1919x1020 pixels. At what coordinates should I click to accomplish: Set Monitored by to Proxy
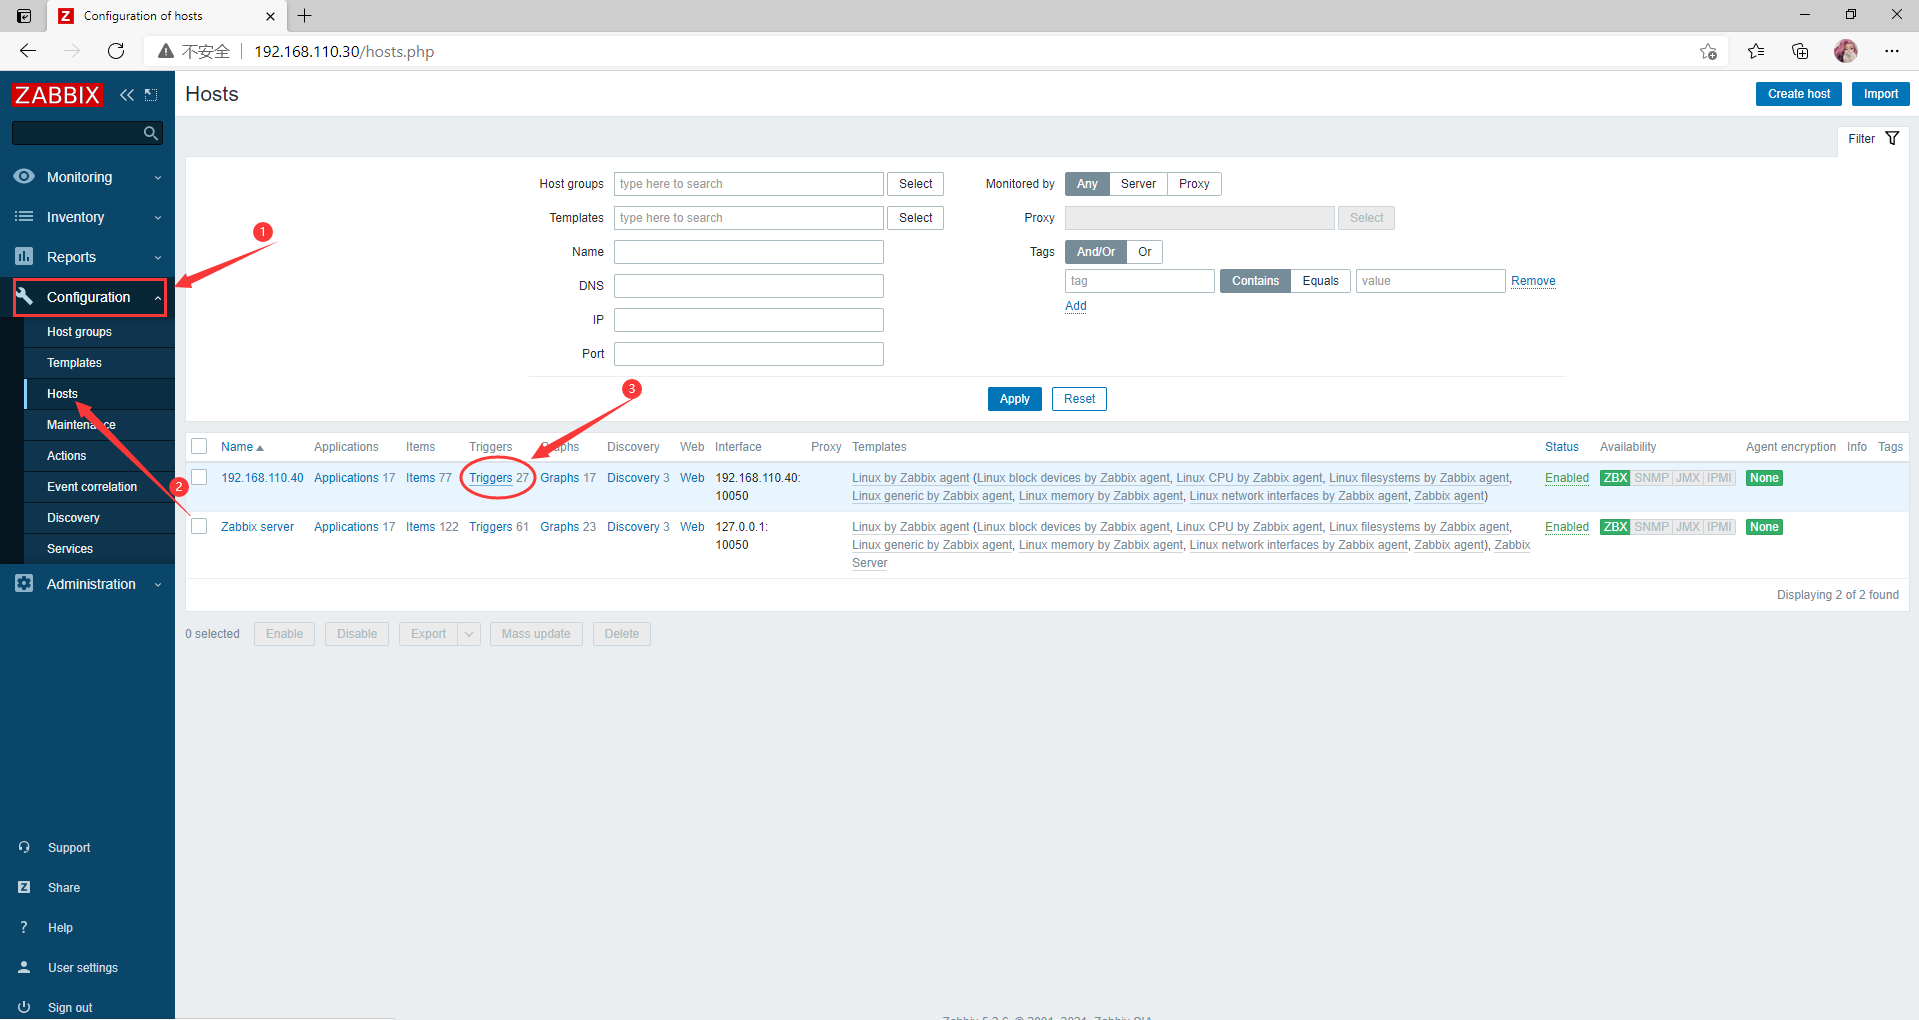[1194, 184]
